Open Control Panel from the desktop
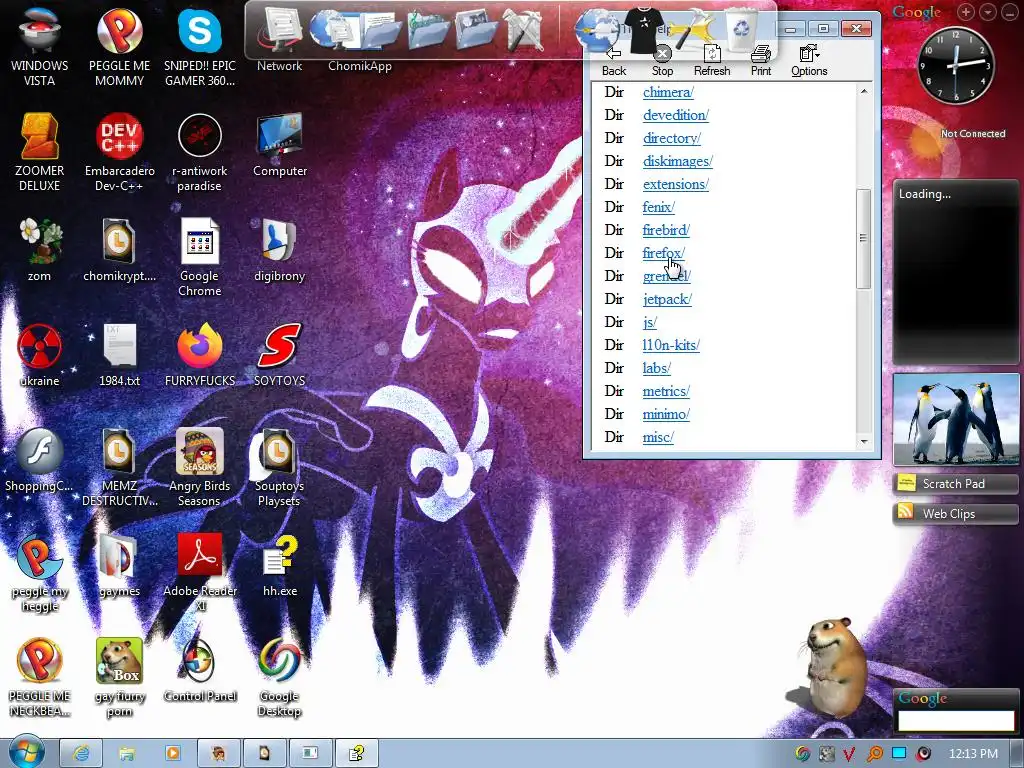This screenshot has height=768, width=1024. click(199, 669)
